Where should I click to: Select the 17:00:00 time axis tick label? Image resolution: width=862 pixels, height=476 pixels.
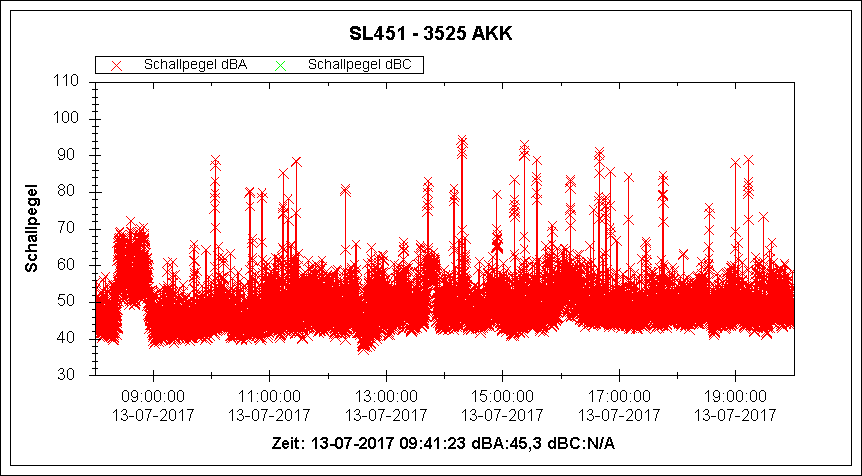(x=618, y=396)
